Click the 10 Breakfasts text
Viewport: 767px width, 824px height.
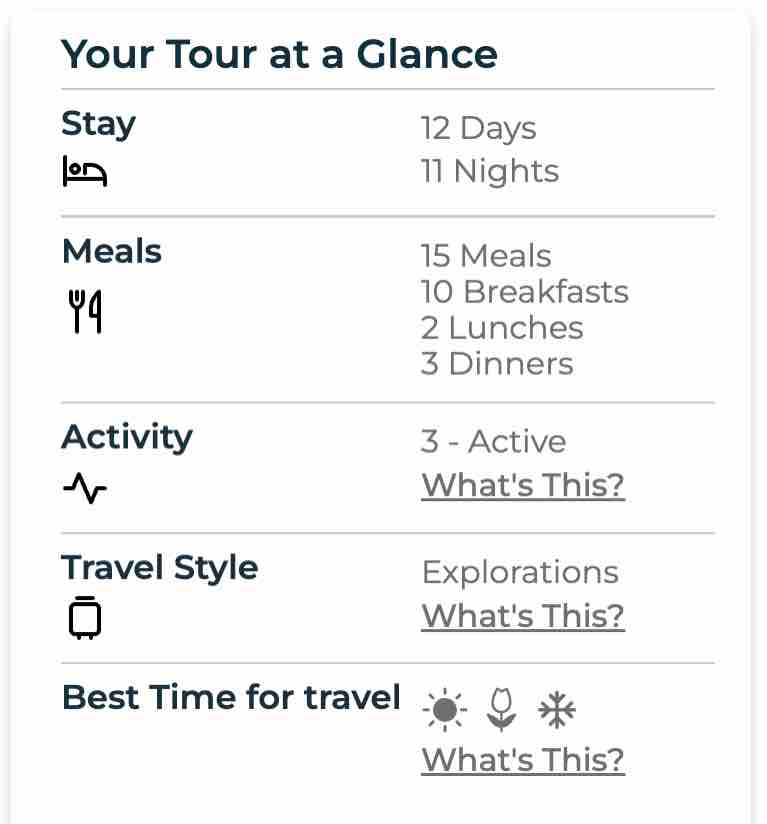(525, 292)
